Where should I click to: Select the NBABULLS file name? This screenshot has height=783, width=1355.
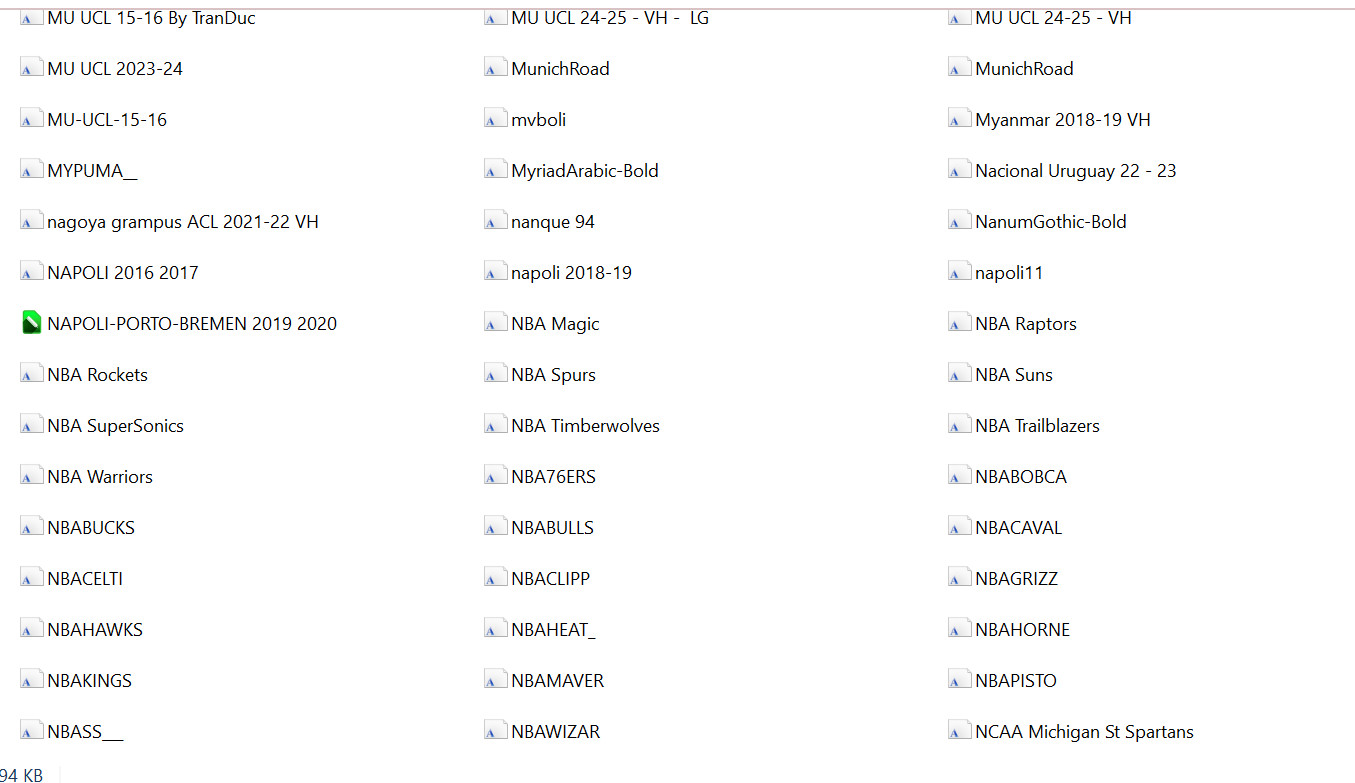552,527
